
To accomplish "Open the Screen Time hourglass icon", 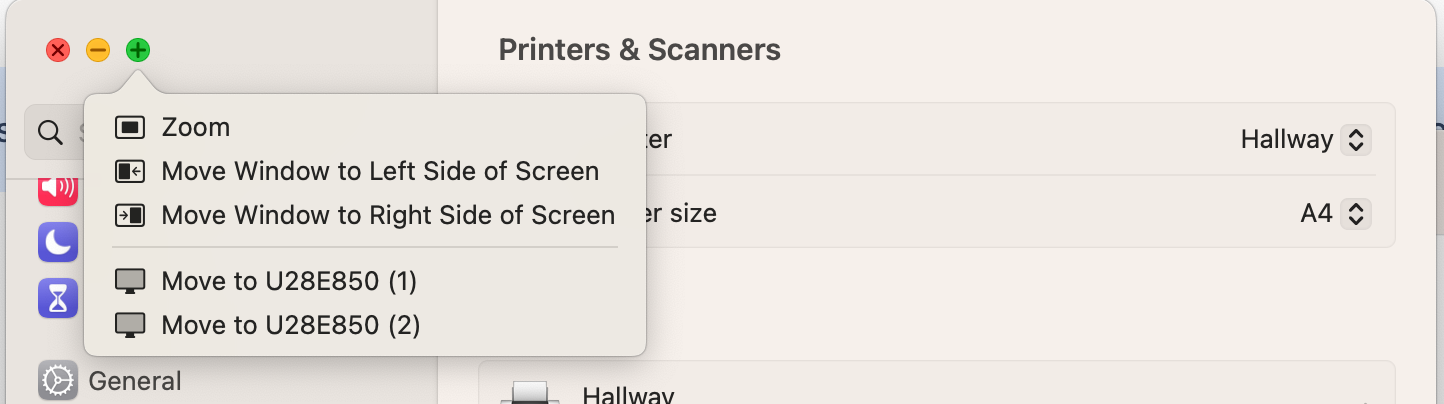I will point(58,298).
